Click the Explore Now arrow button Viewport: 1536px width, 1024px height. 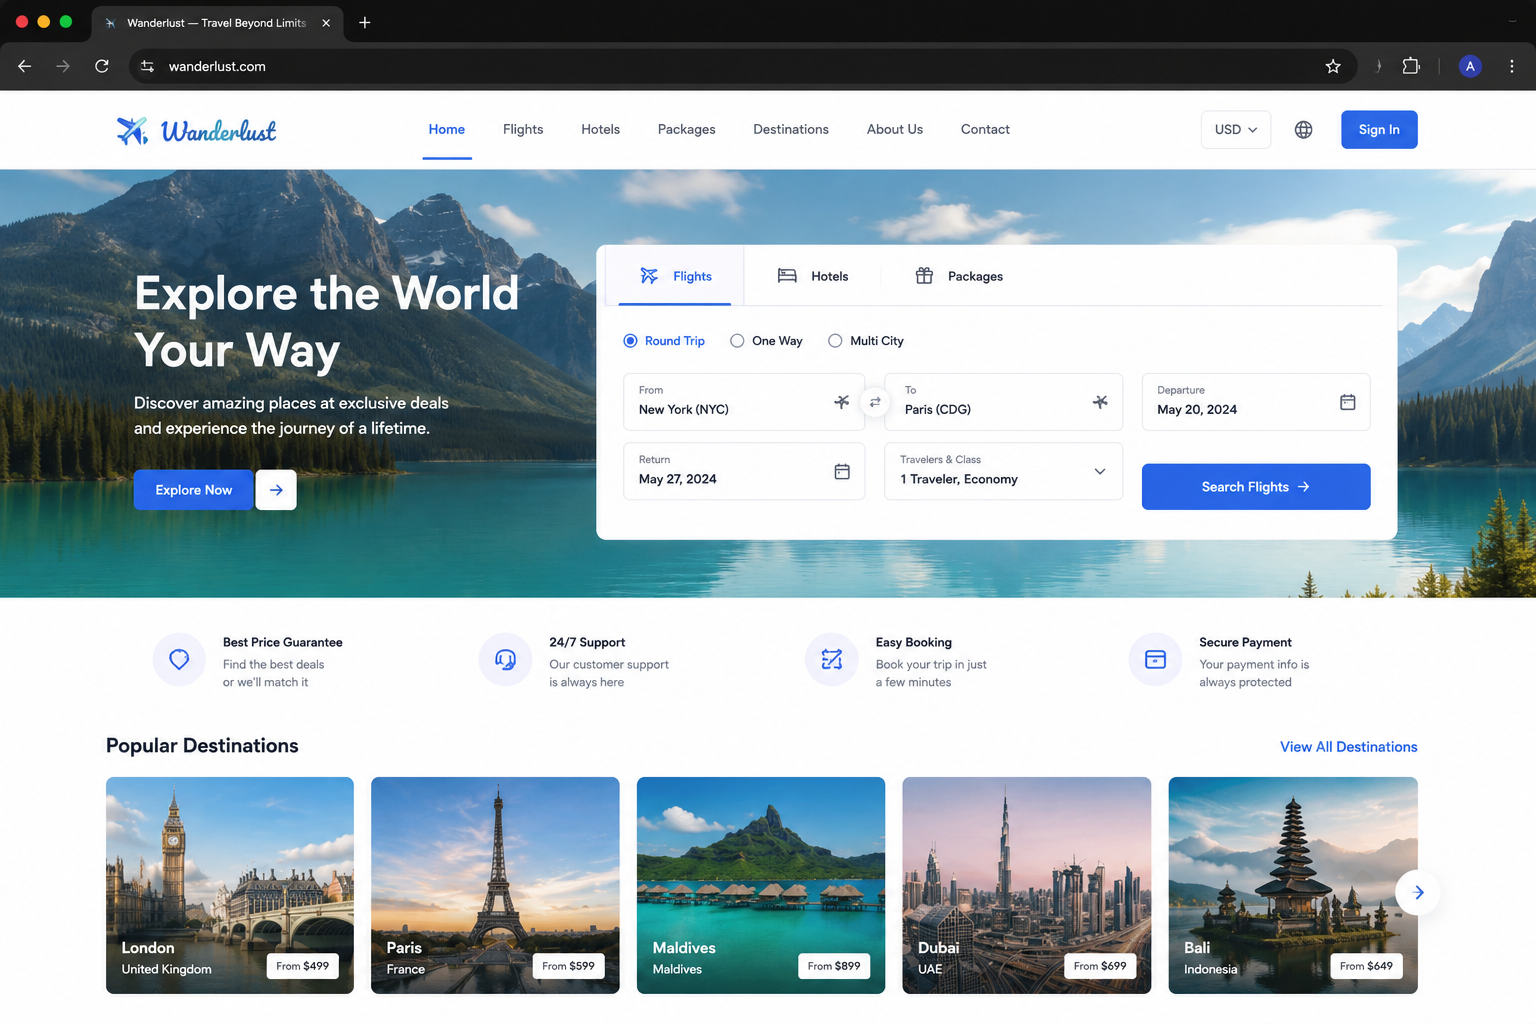(276, 490)
